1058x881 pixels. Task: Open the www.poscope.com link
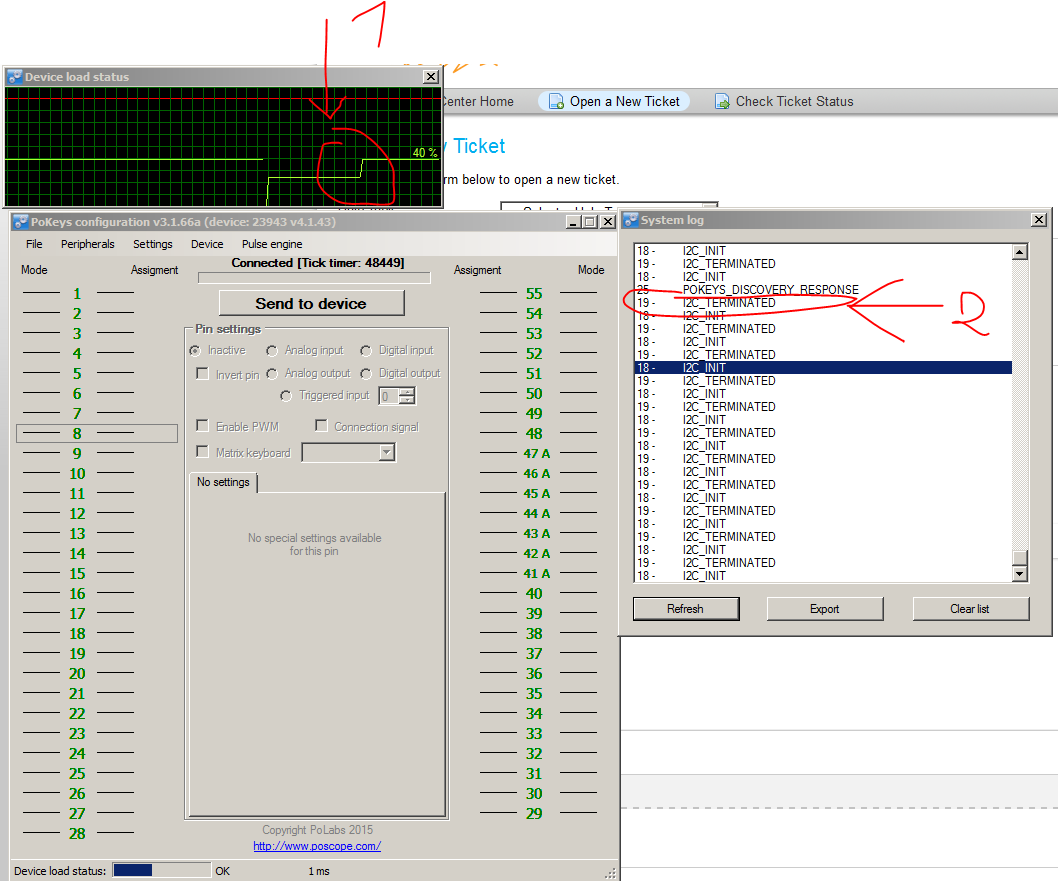tap(316, 846)
